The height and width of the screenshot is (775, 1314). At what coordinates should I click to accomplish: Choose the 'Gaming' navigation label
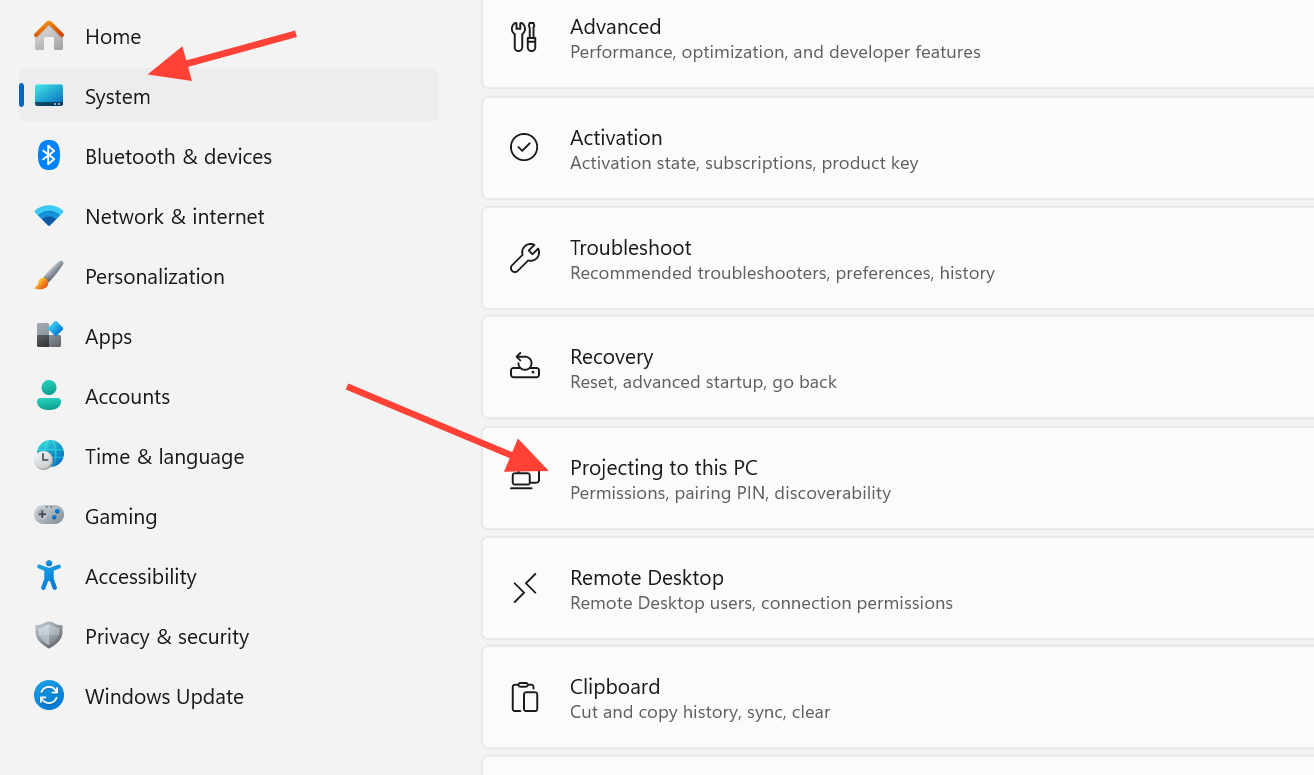[121, 517]
